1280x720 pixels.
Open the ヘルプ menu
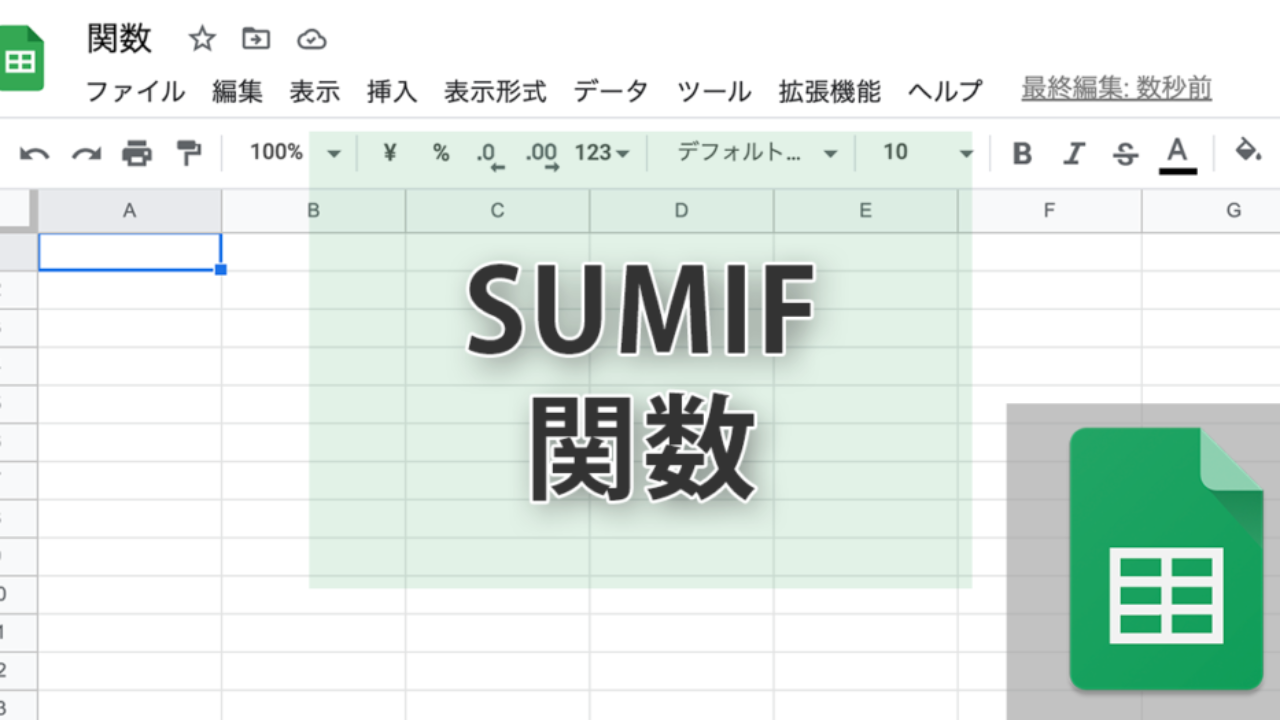[945, 92]
